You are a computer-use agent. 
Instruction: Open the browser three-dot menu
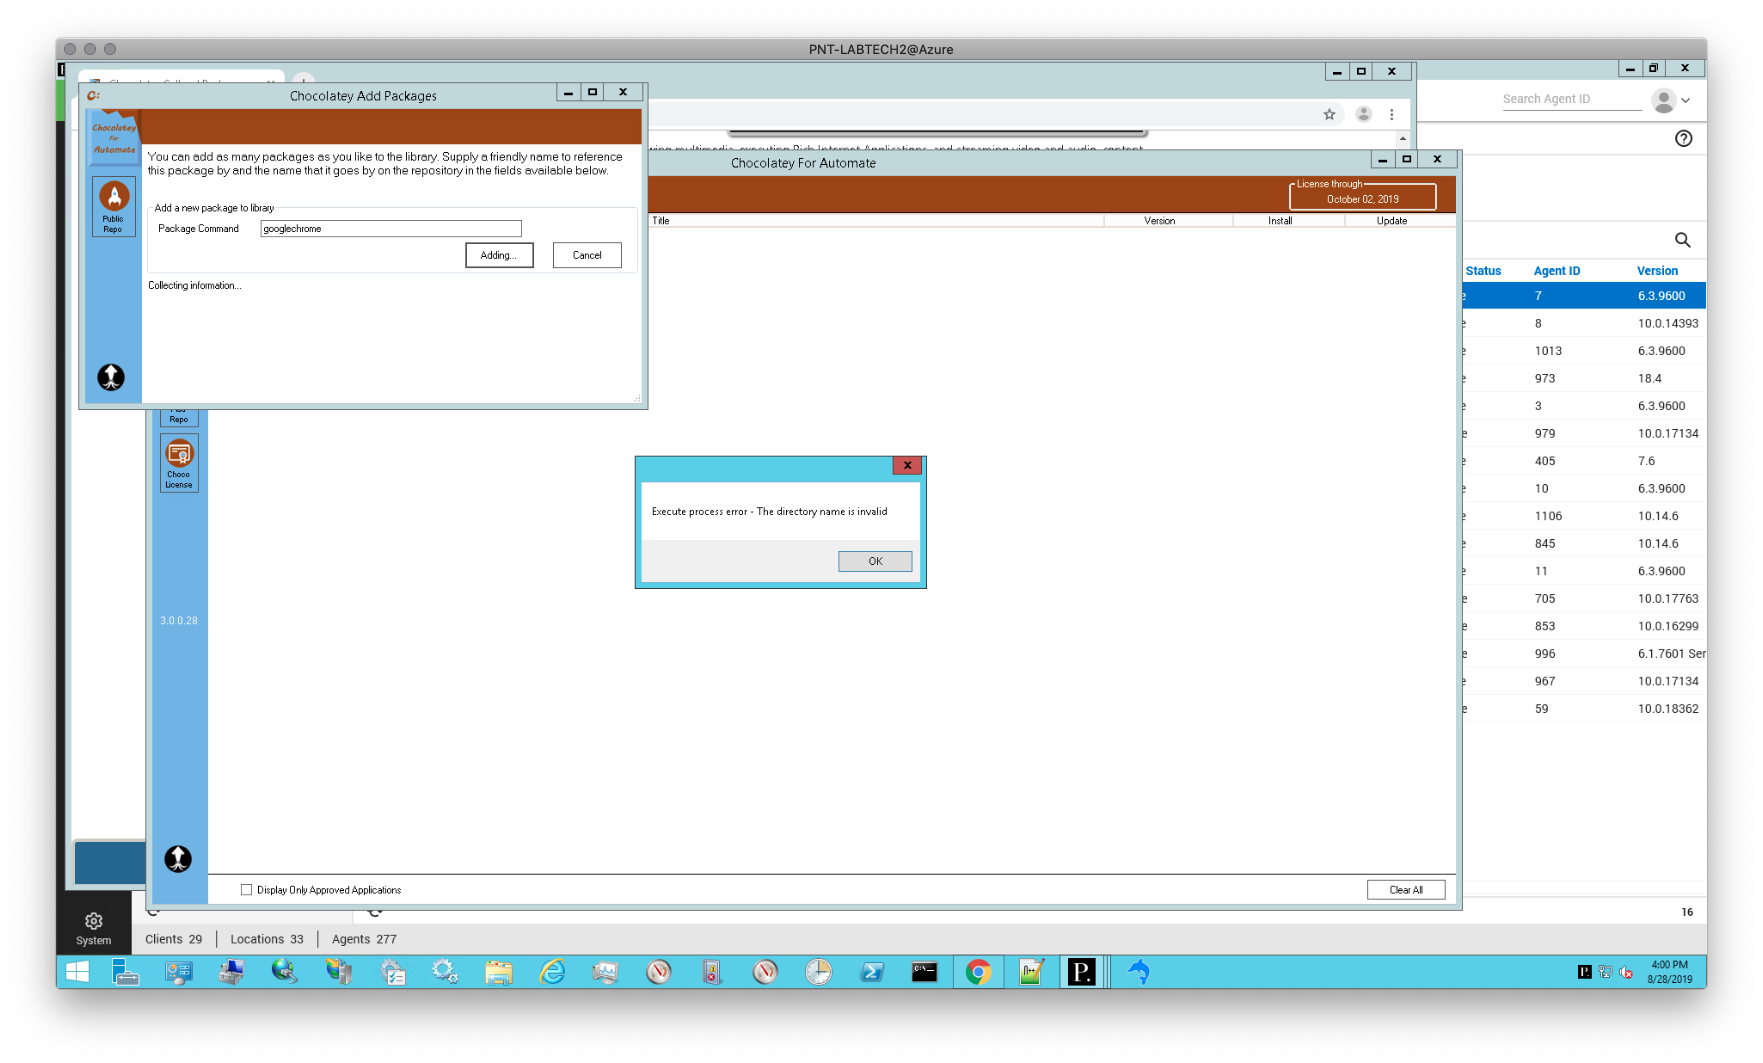click(1392, 114)
